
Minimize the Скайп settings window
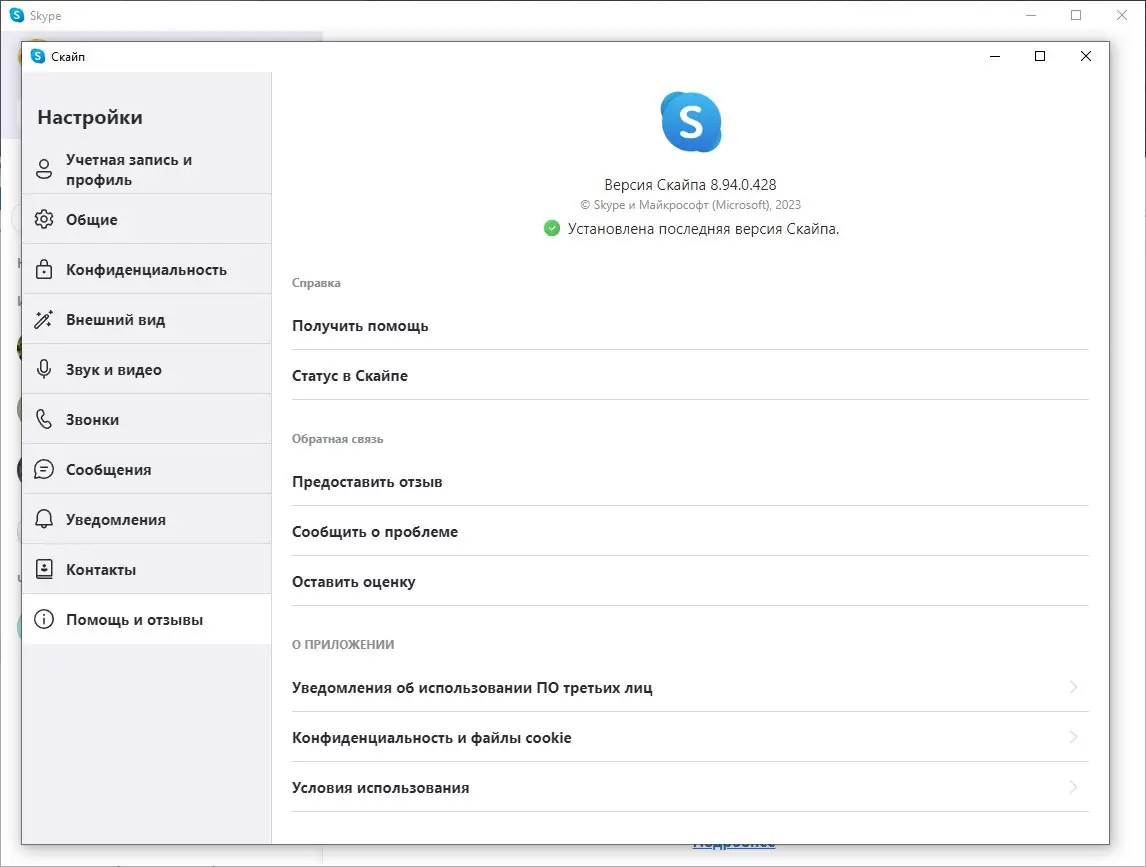(995, 56)
